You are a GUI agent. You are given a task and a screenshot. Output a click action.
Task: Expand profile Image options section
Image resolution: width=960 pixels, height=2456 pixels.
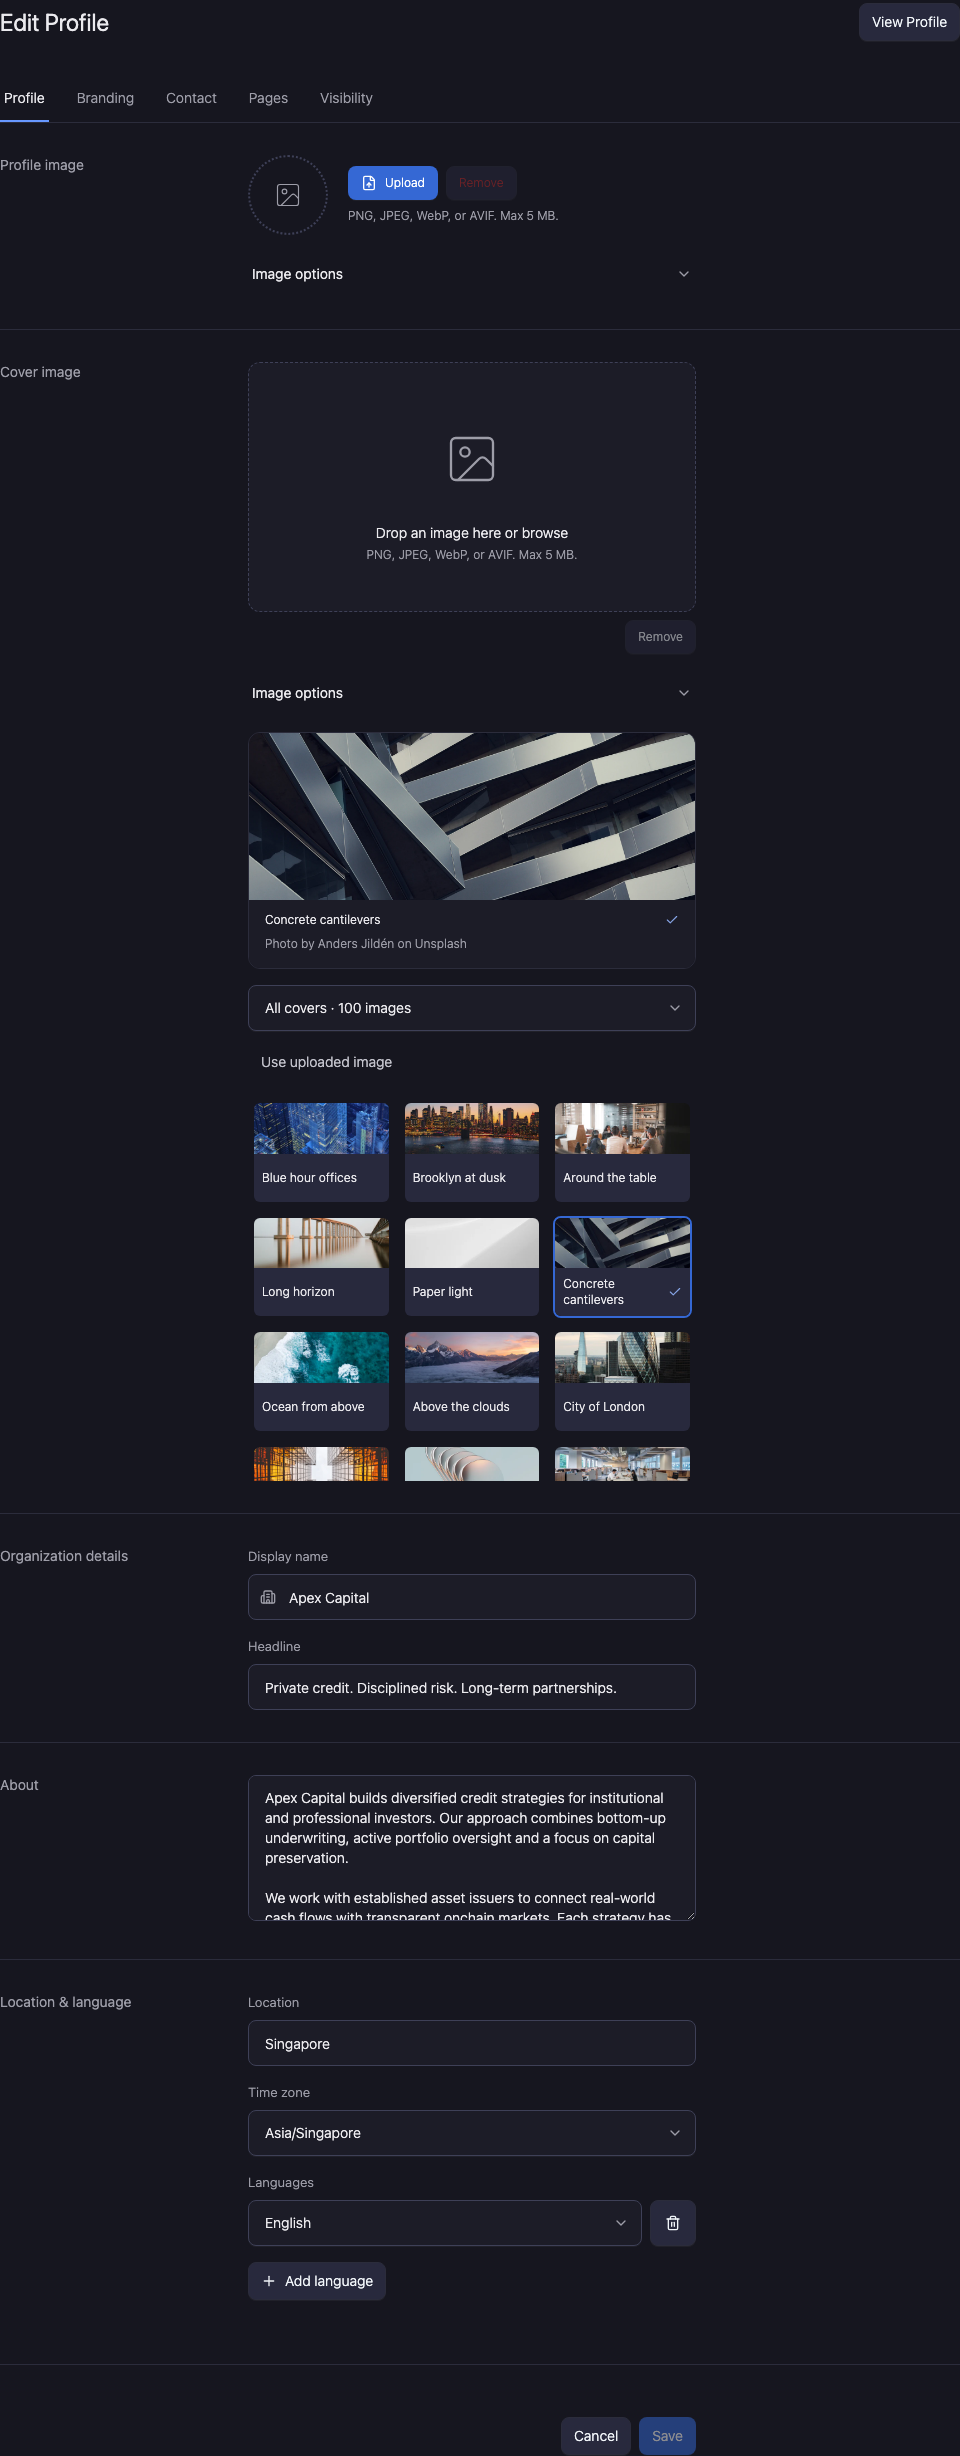[472, 274]
